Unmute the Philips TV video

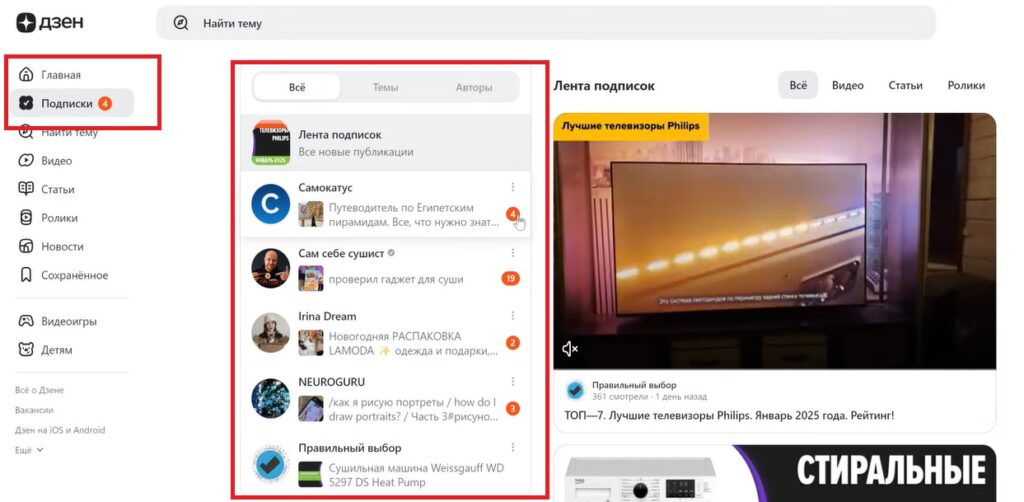569,349
